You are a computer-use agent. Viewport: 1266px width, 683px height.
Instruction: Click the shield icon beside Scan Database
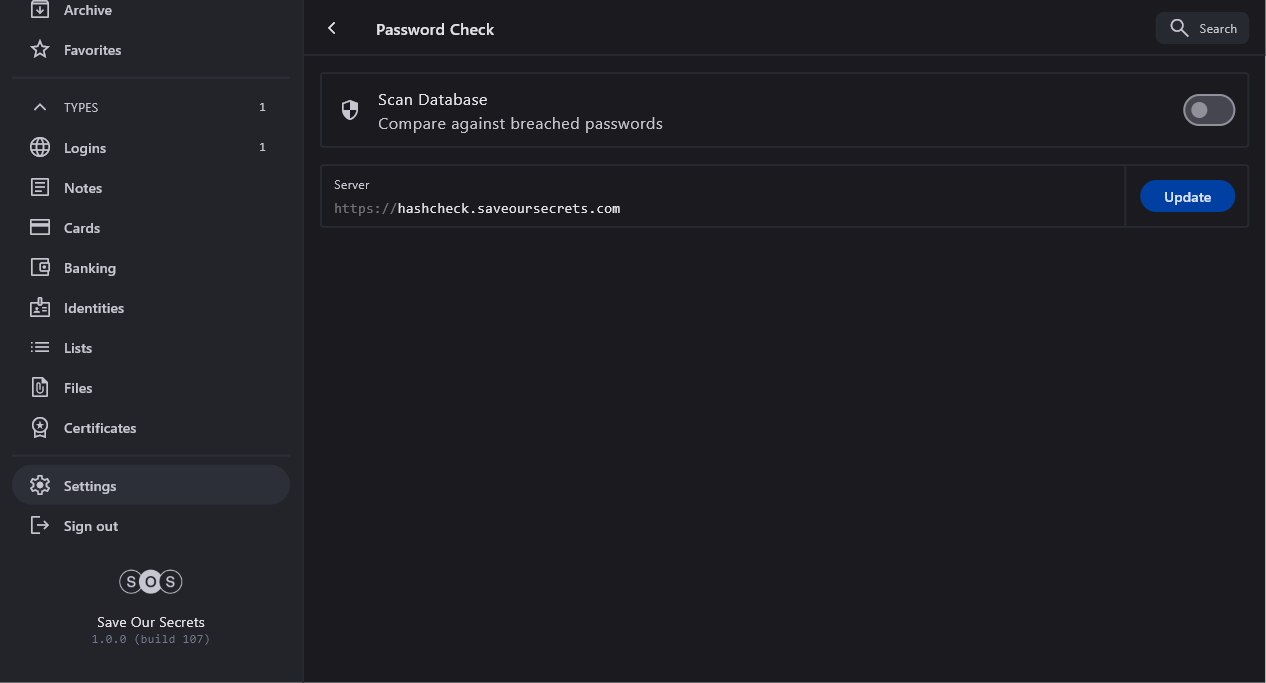(350, 110)
